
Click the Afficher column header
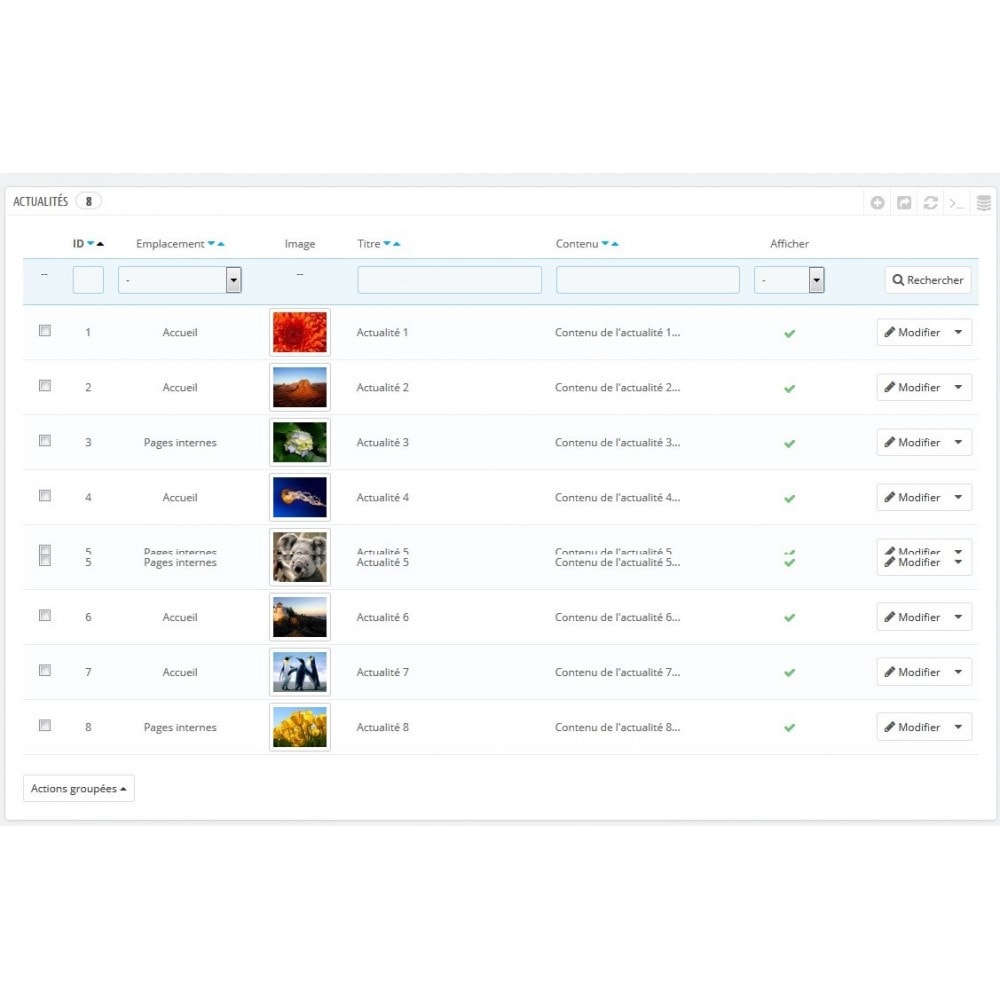[x=790, y=244]
